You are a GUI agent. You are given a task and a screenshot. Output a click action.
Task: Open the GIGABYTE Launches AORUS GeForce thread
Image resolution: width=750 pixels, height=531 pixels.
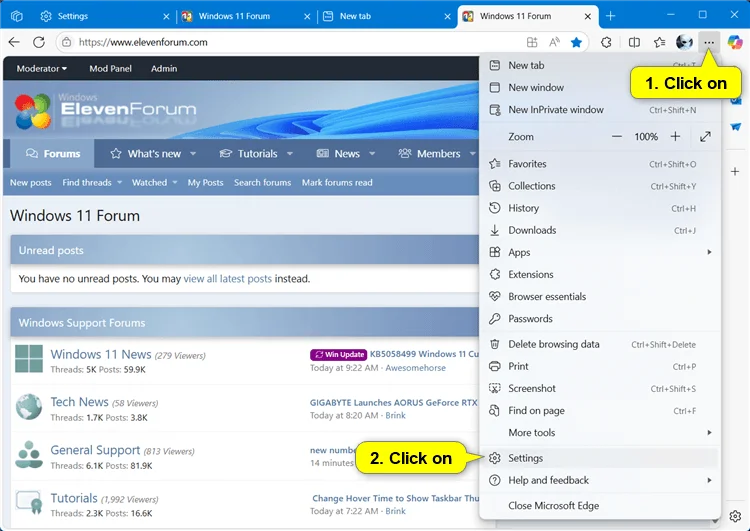[x=394, y=402]
